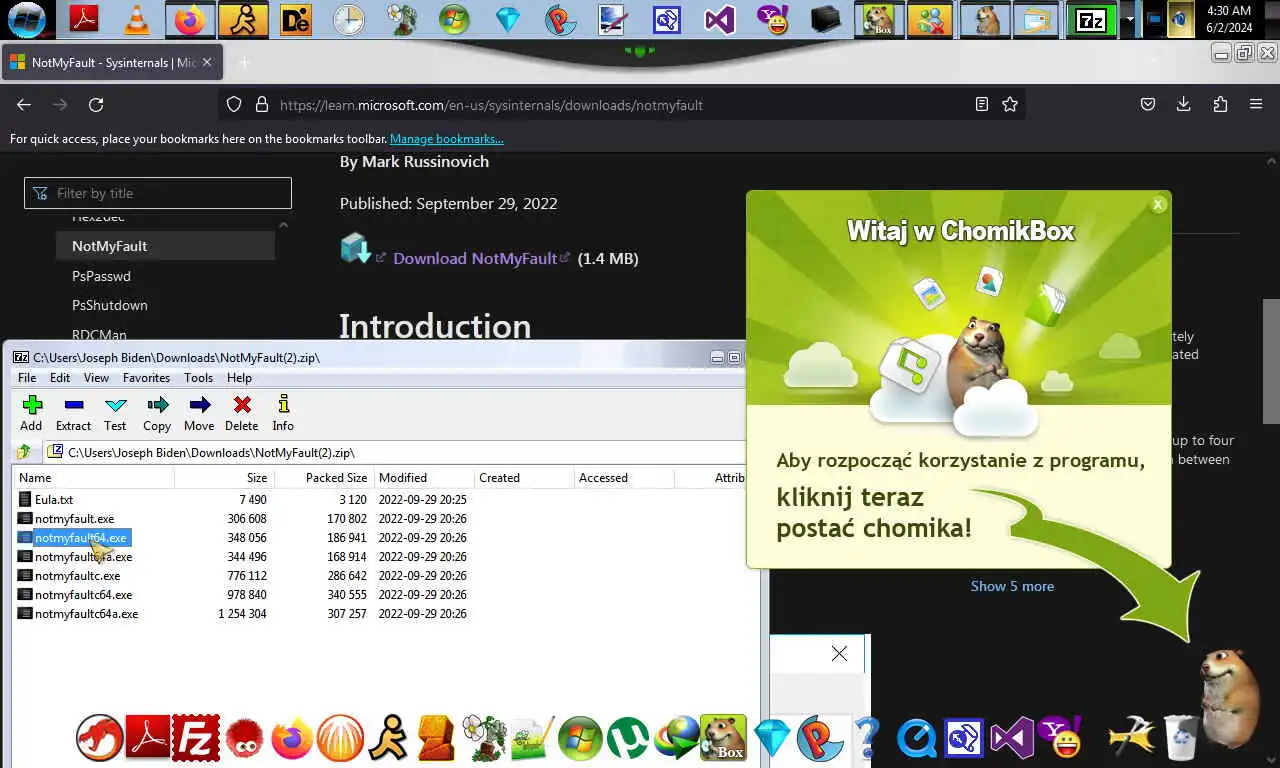Close the ChomikBox welcome popup
Viewport: 1280px width, 768px height.
pos(1158,204)
